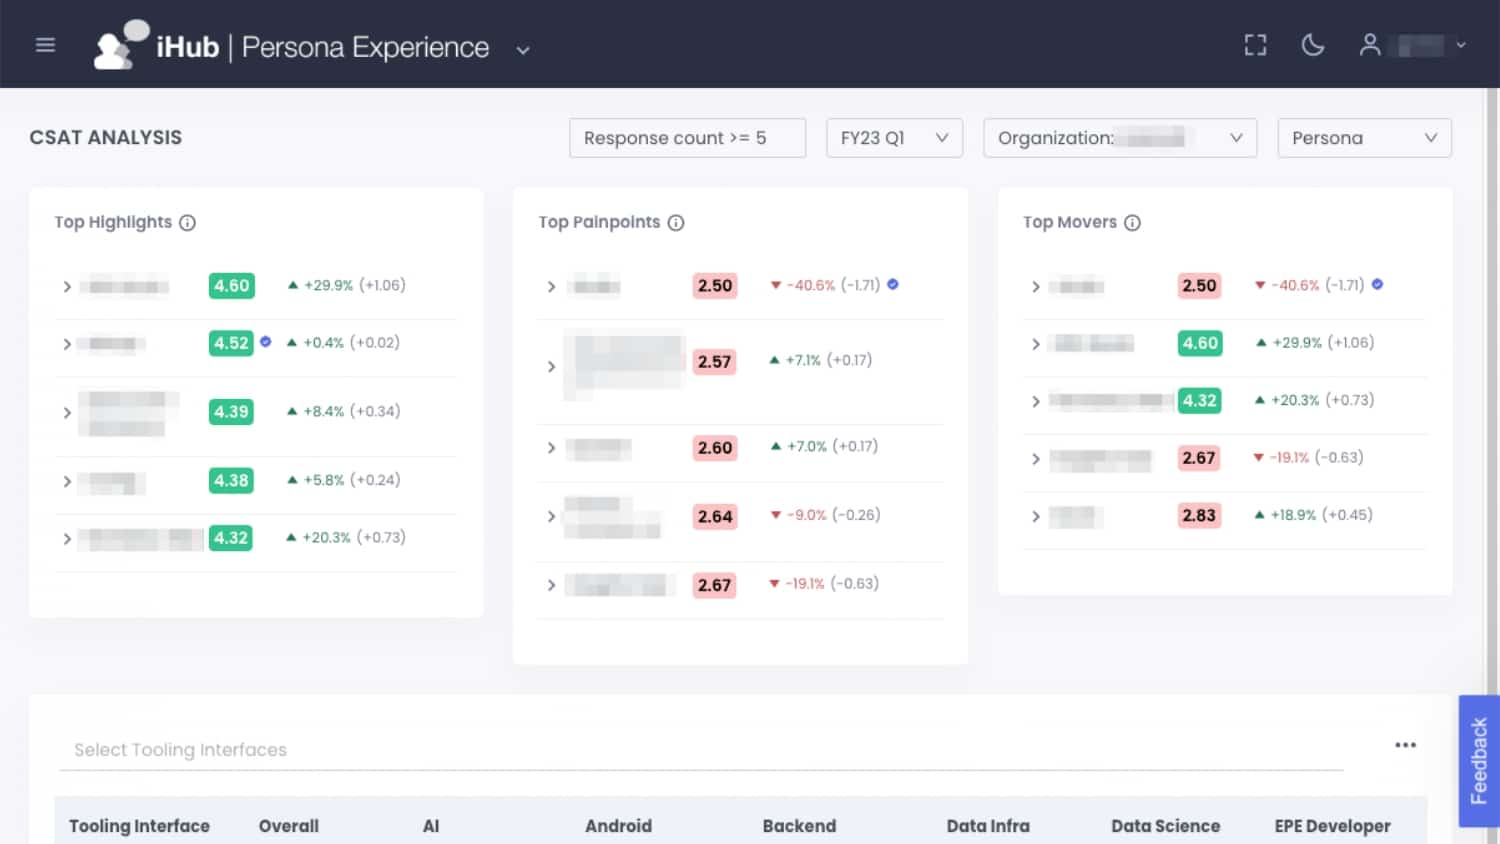Viewport: 1500px width, 844px height.
Task: Toggle dark mode with the moon icon
Action: click(1313, 45)
